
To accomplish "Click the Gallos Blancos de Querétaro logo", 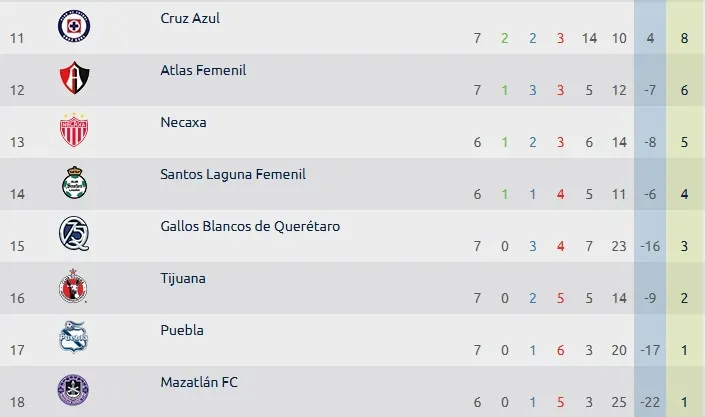I will pyautogui.click(x=74, y=234).
